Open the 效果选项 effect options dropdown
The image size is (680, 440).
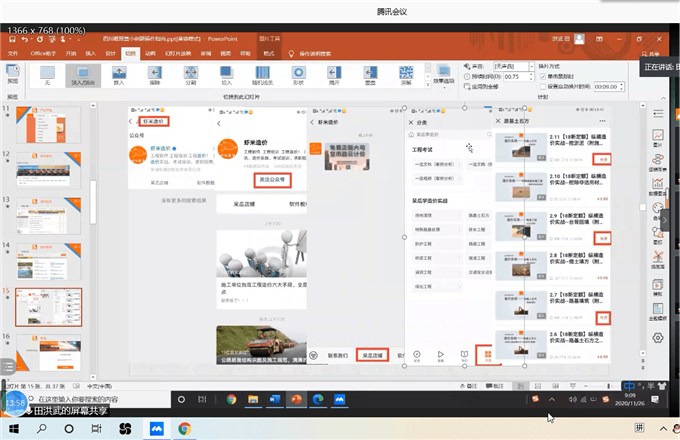click(441, 75)
